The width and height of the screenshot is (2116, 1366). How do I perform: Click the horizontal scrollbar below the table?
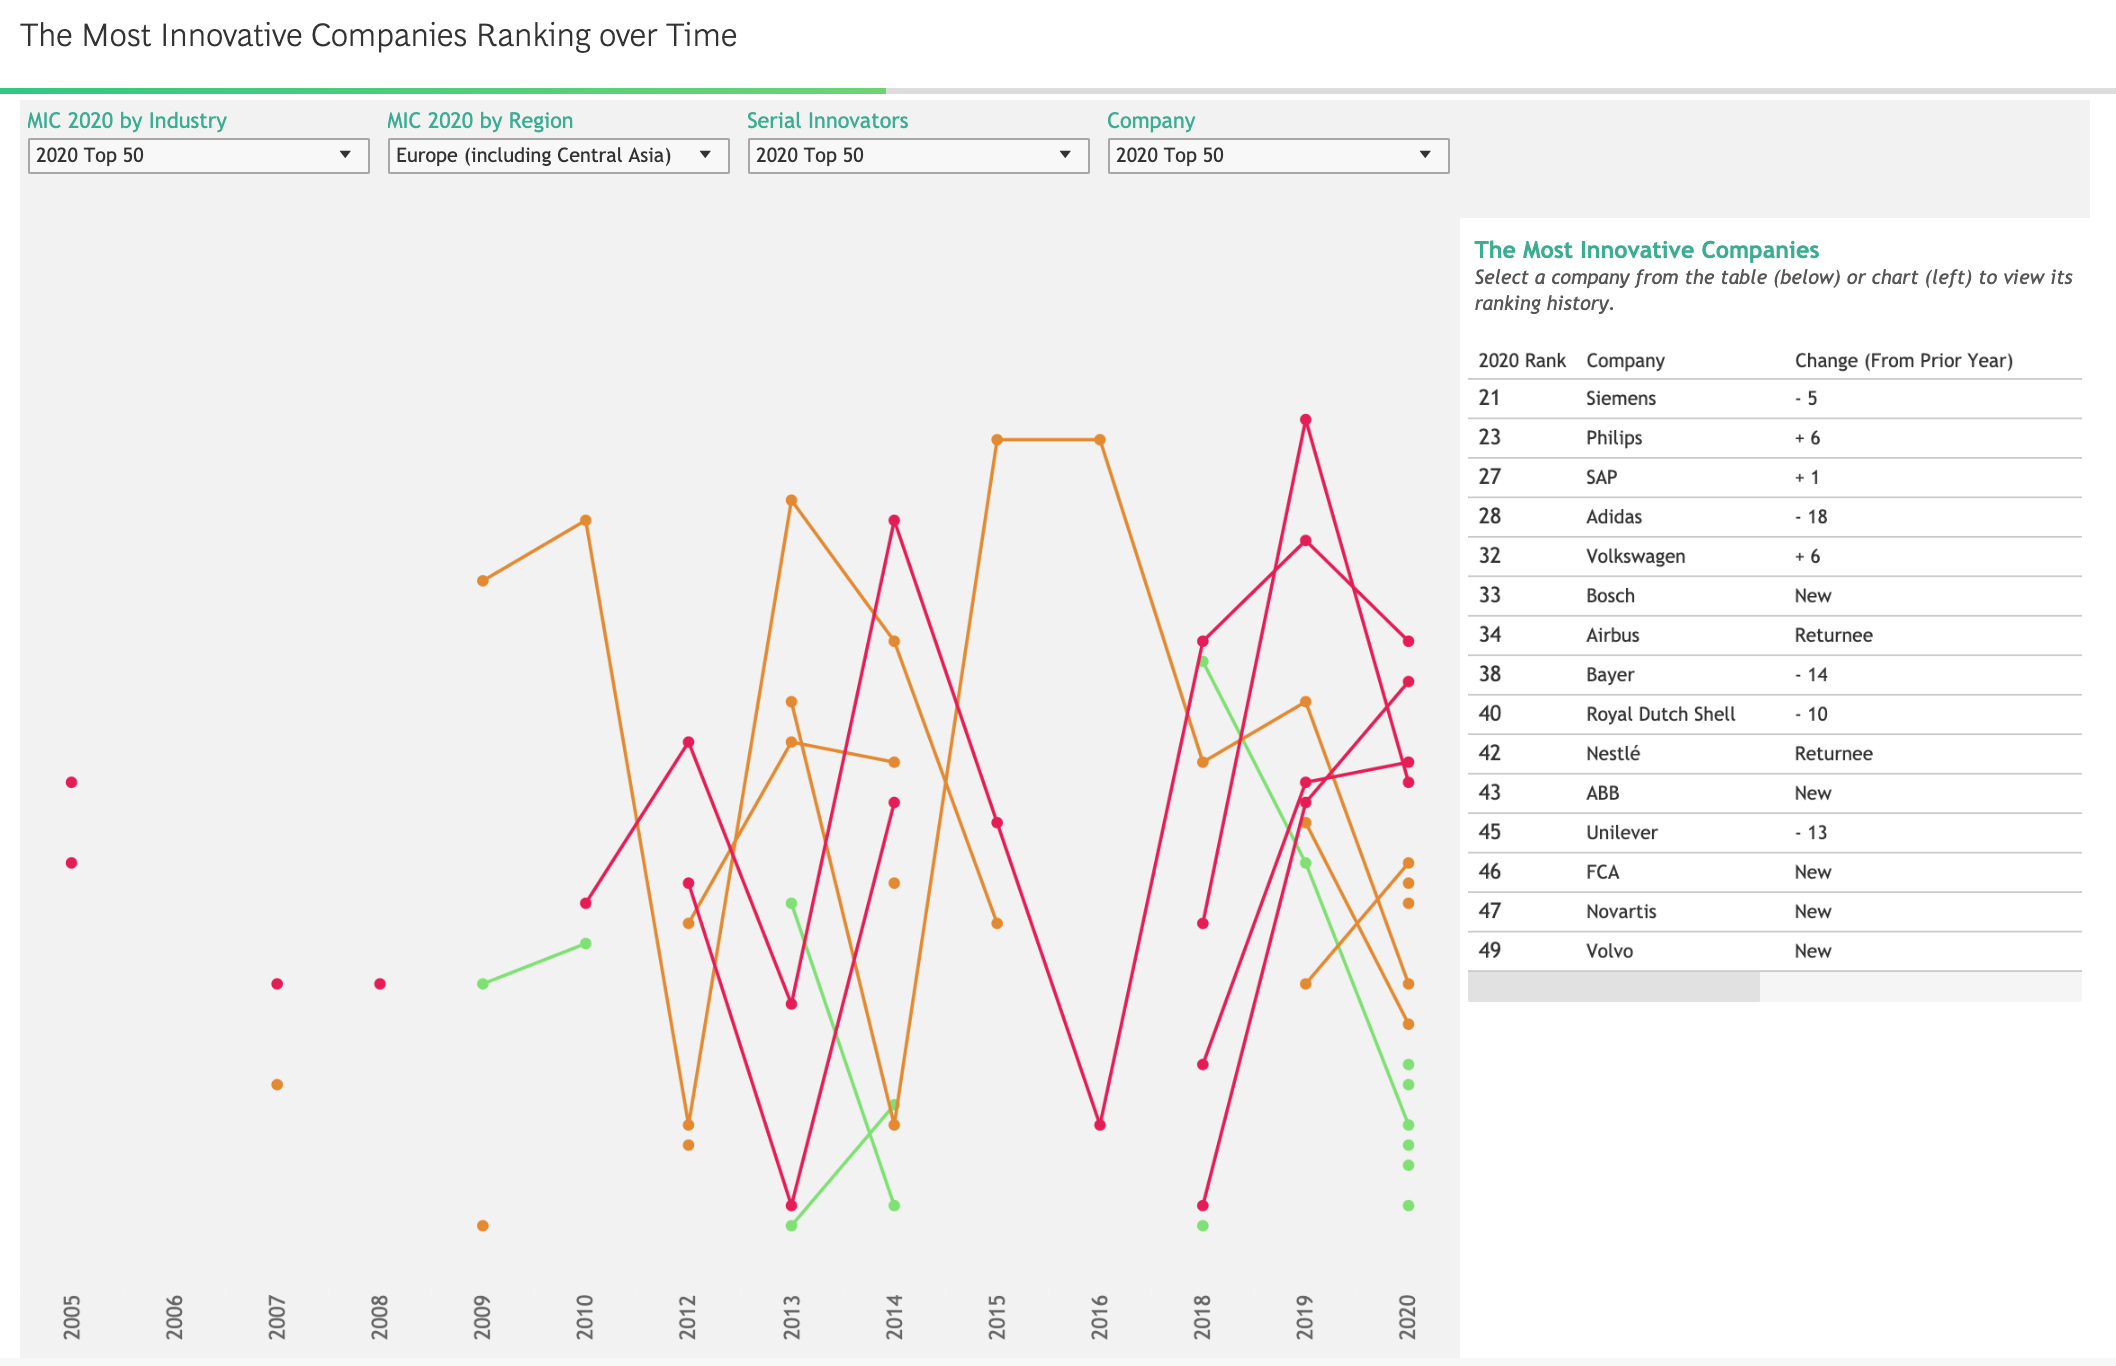coord(1613,986)
